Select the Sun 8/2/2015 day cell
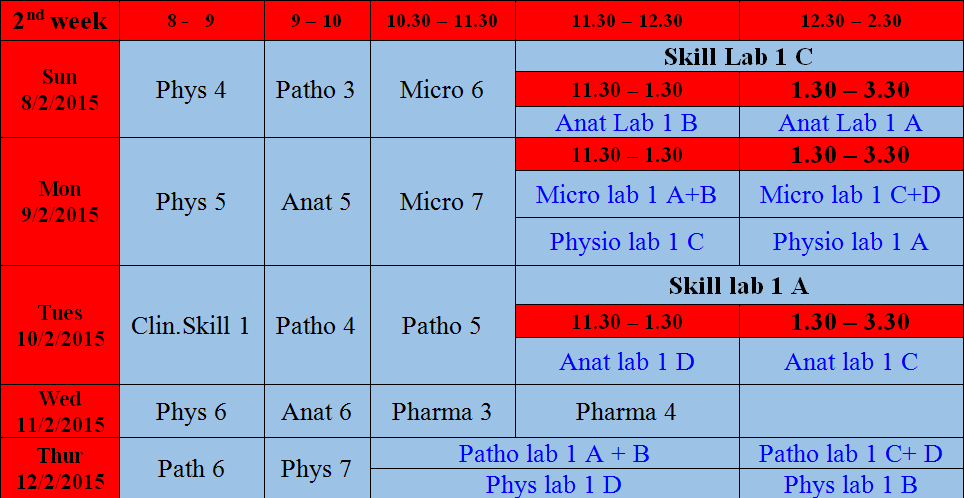Viewport: 964px width, 498px height. tap(60, 90)
